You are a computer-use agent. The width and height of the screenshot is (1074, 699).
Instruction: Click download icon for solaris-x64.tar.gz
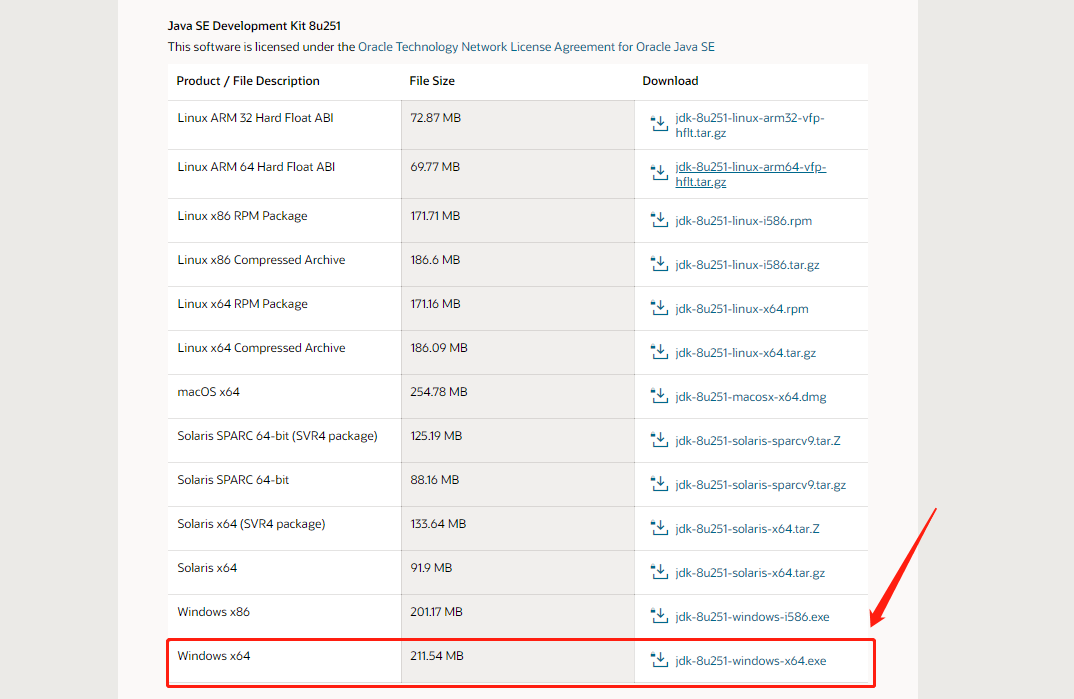pyautogui.click(x=659, y=572)
